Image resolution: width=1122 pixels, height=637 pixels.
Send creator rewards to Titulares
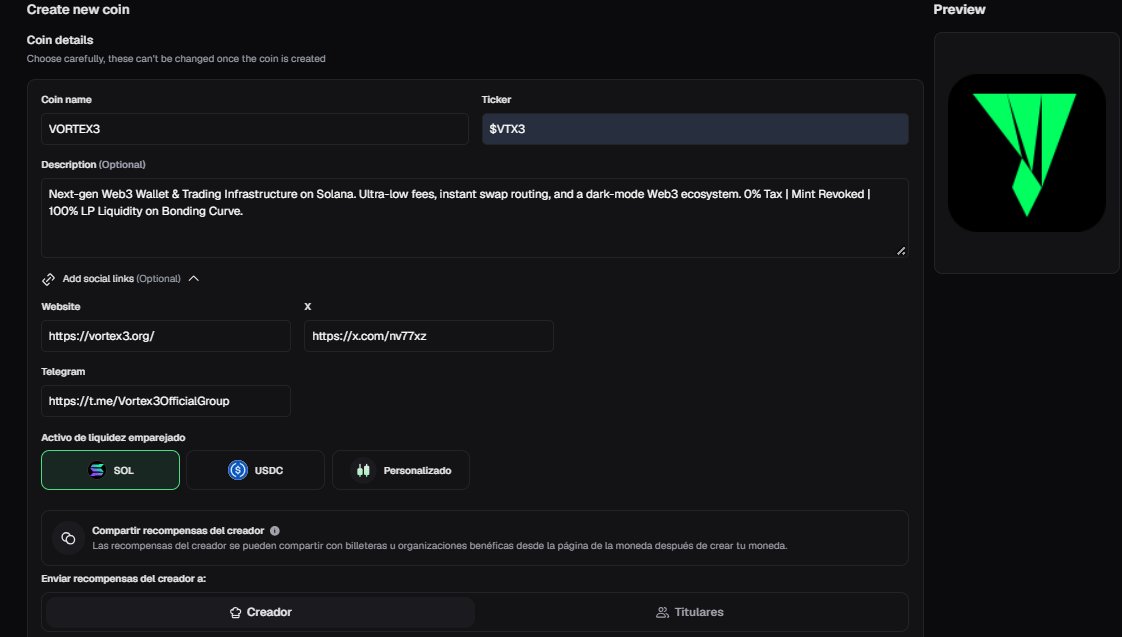pyautogui.click(x=690, y=612)
